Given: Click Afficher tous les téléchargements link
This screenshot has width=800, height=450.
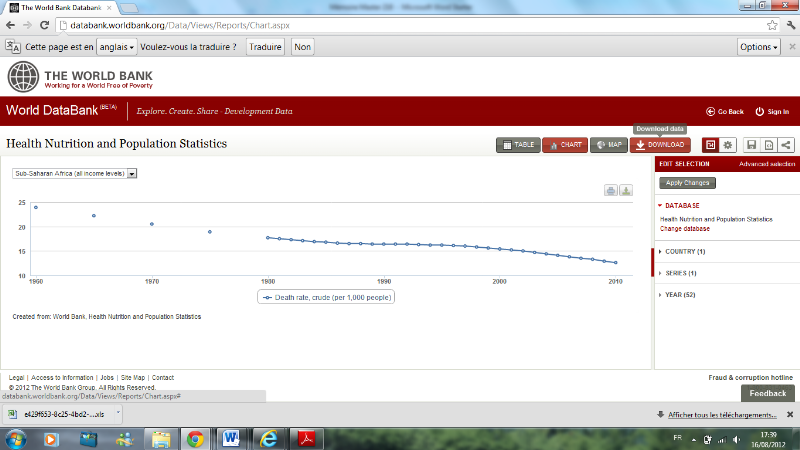Looking at the screenshot, I should click(x=722, y=415).
